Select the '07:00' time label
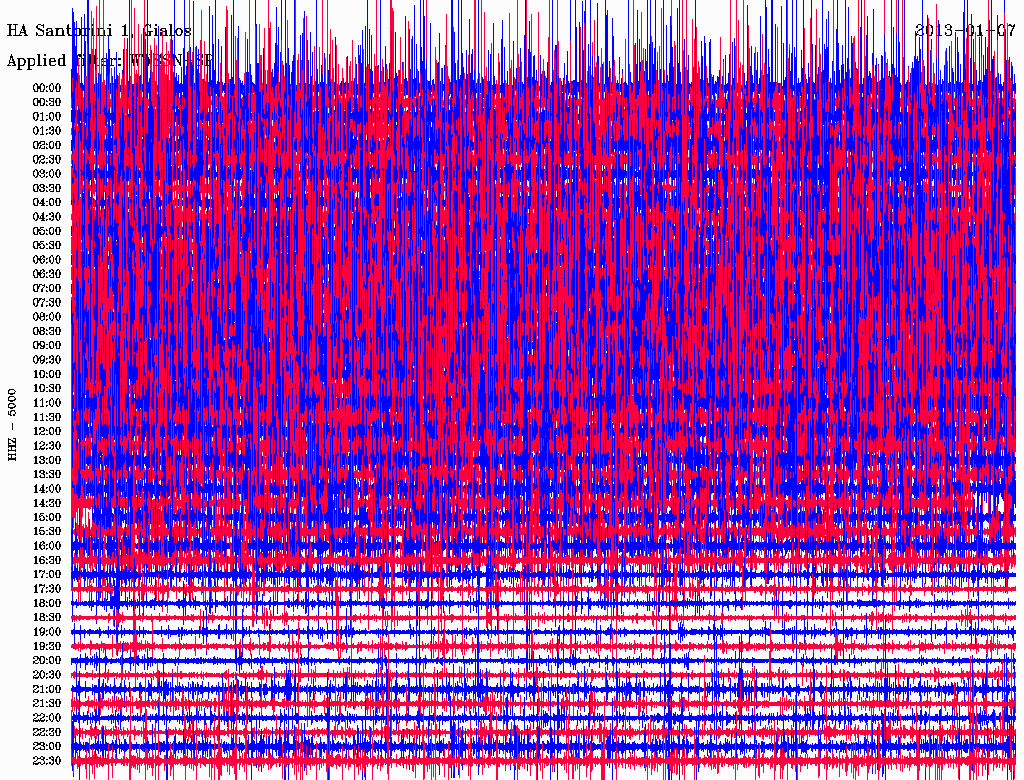The width and height of the screenshot is (1024, 780). (47, 289)
